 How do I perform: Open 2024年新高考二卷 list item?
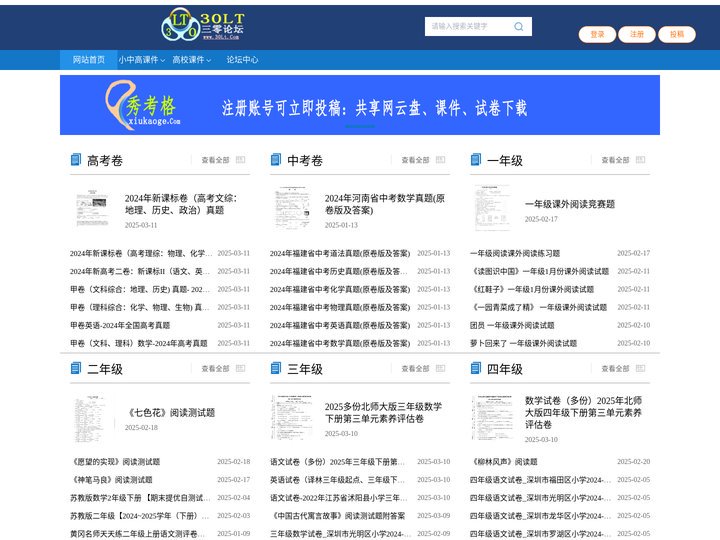point(140,271)
